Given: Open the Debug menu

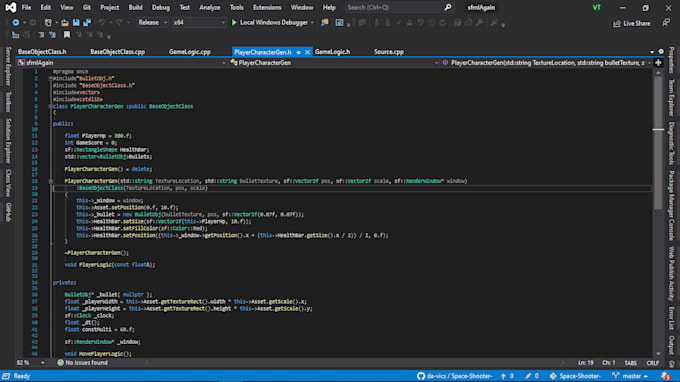Looking at the screenshot, I should tap(161, 7).
